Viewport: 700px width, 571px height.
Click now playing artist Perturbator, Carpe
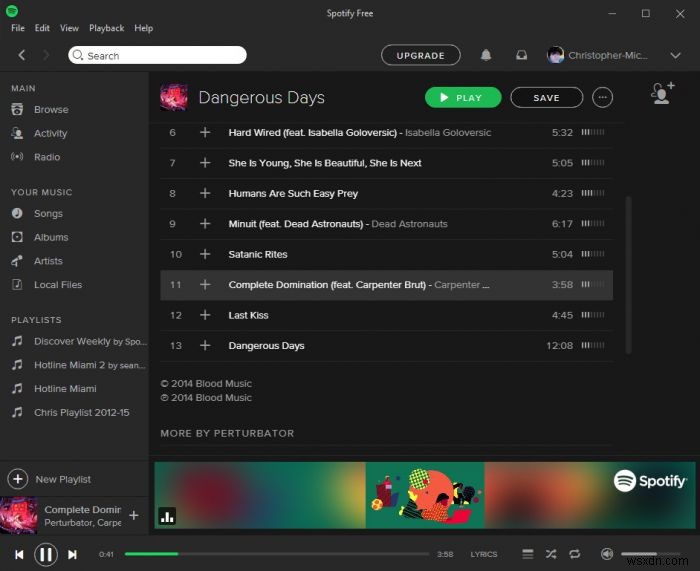[x=83, y=522]
